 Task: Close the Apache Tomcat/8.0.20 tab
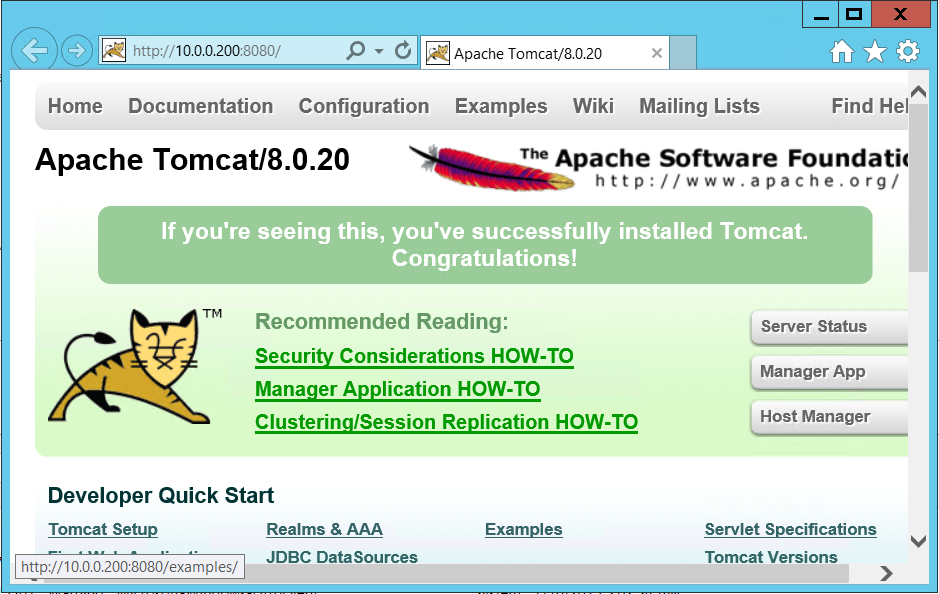(x=656, y=53)
